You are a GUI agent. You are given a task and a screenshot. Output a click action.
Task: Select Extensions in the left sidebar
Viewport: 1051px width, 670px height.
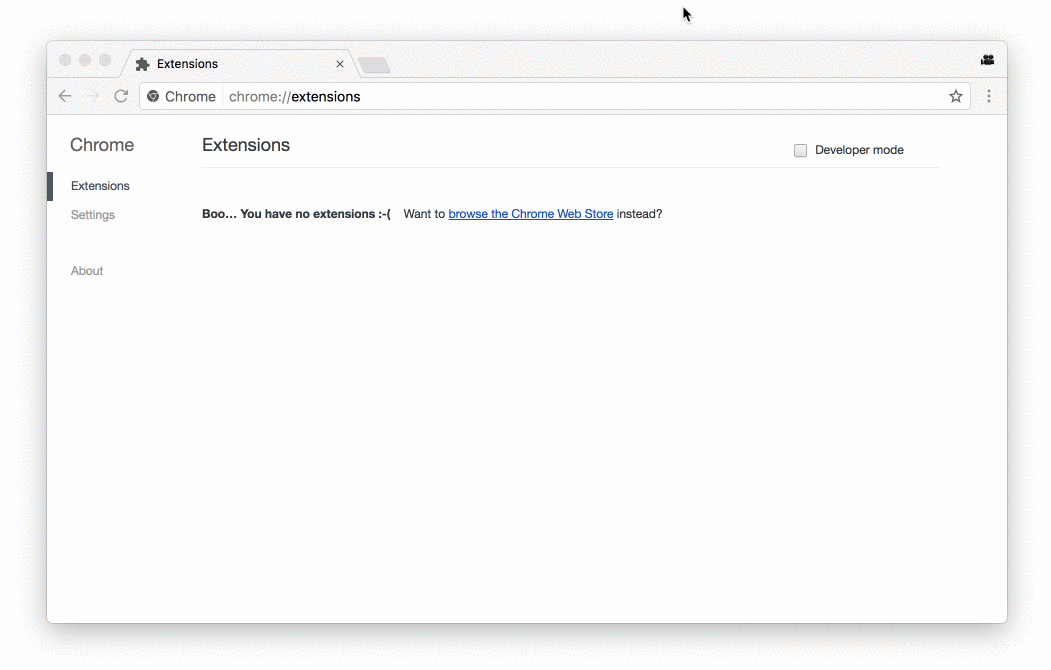(100, 186)
